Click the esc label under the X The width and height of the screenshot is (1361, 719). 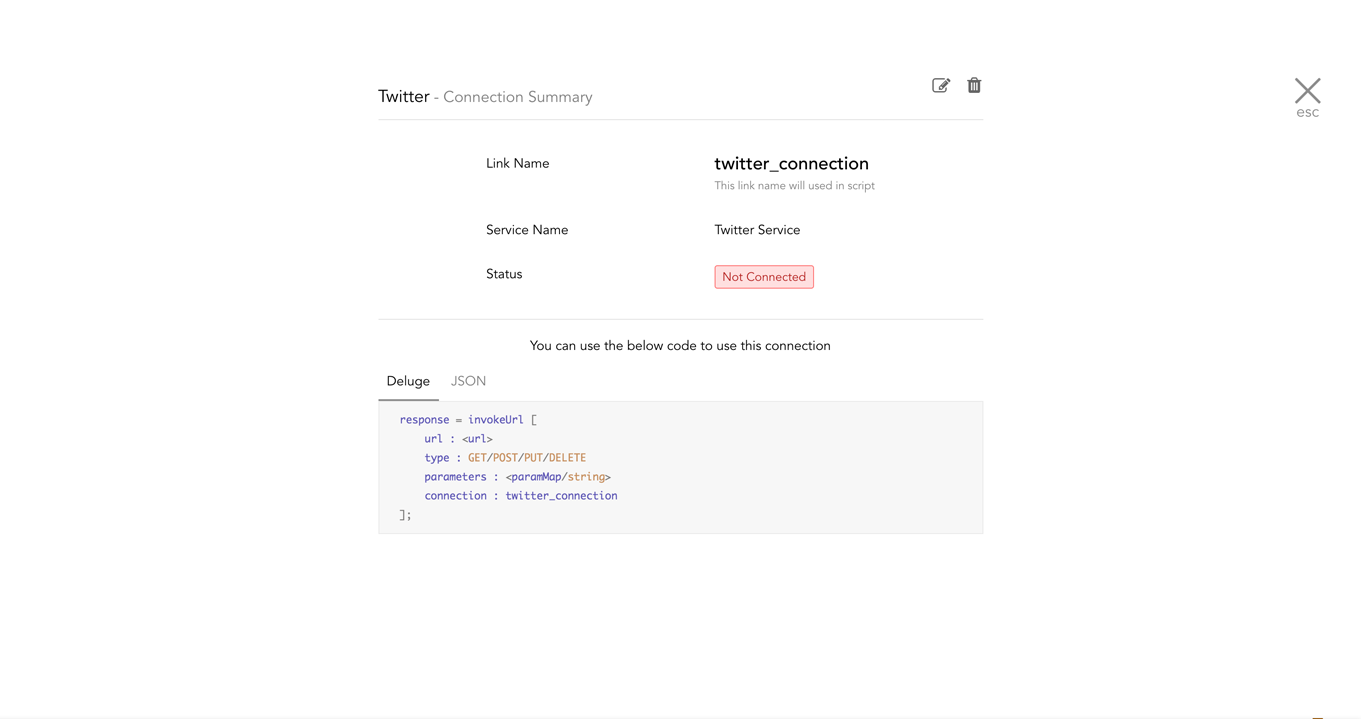(x=1307, y=112)
